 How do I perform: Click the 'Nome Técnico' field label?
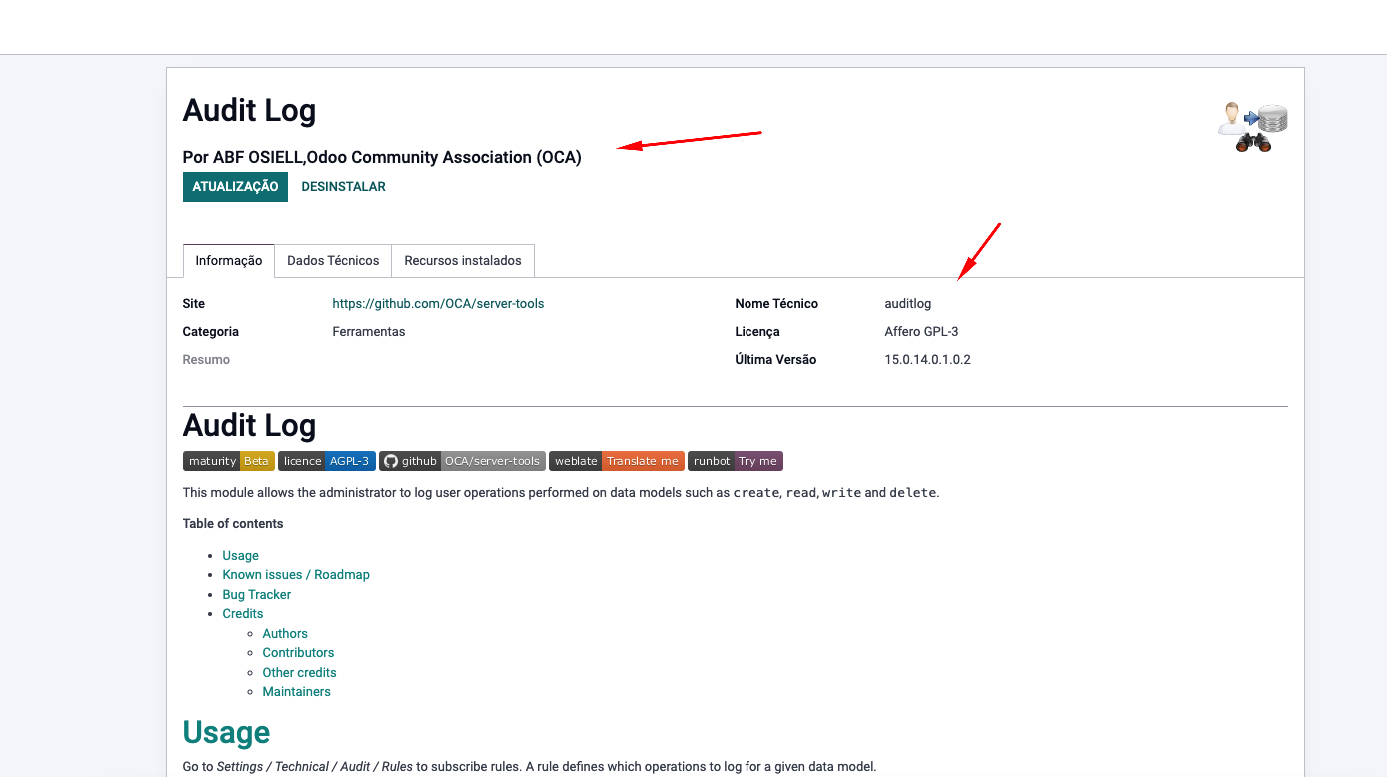776,304
